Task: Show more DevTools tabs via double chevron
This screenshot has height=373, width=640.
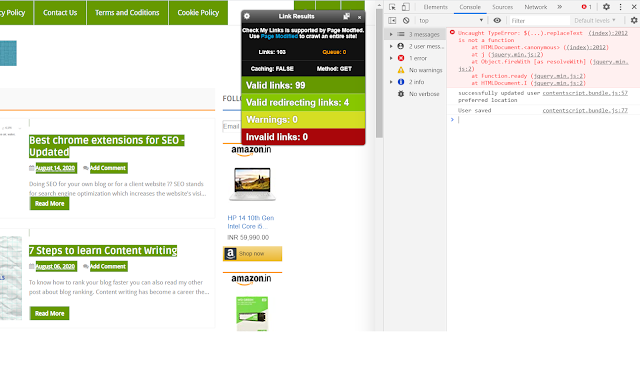Action: [x=560, y=7]
